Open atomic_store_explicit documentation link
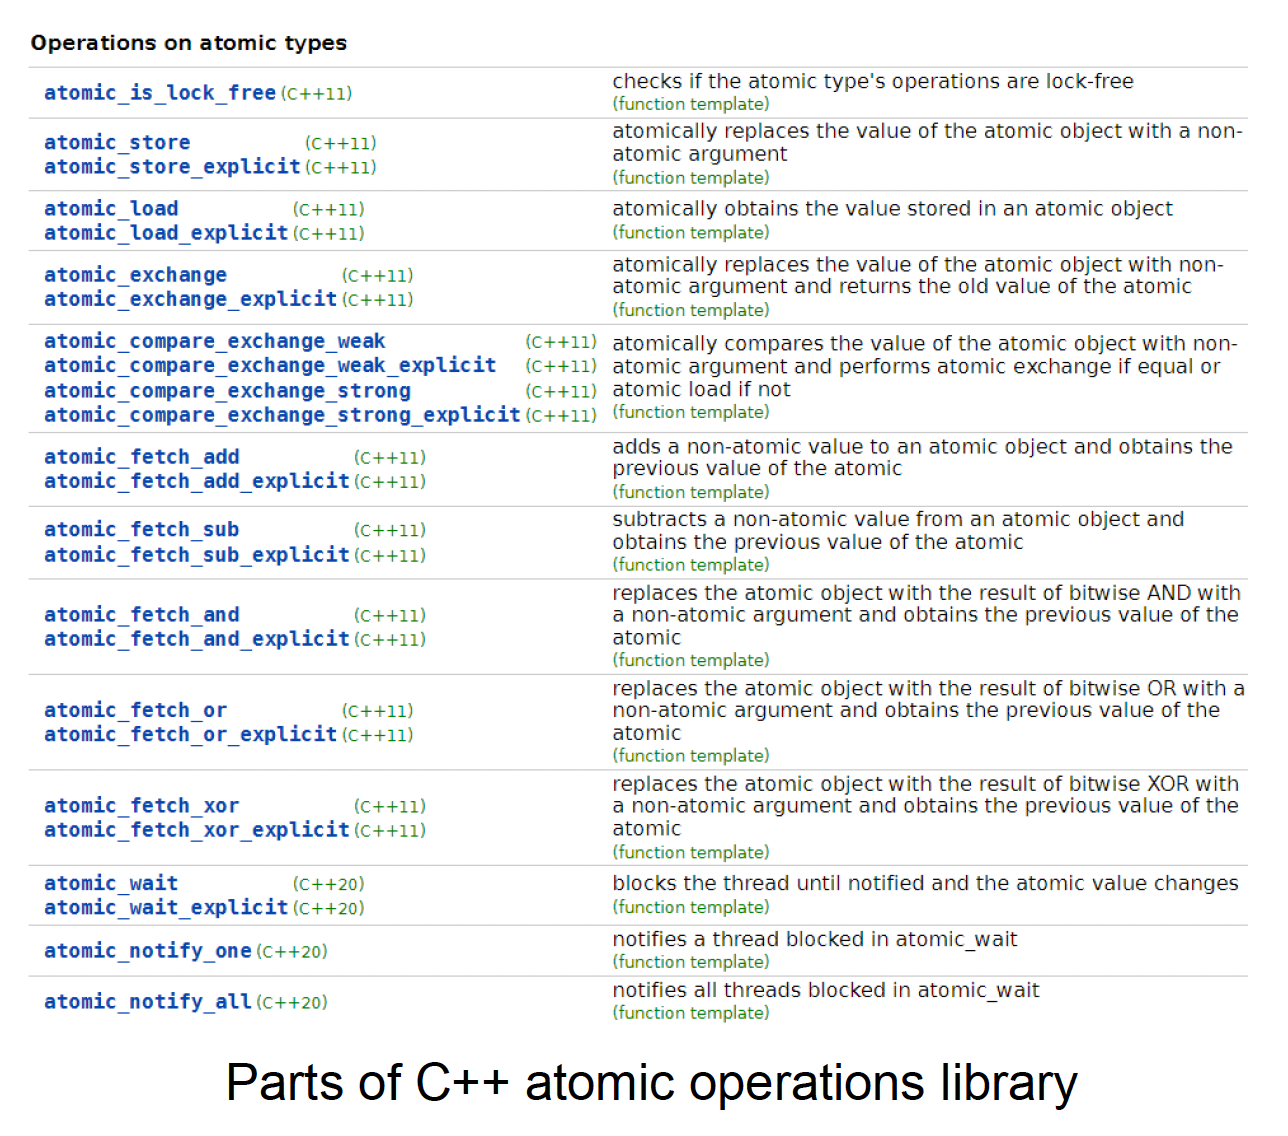1288x1136 pixels. (x=172, y=167)
